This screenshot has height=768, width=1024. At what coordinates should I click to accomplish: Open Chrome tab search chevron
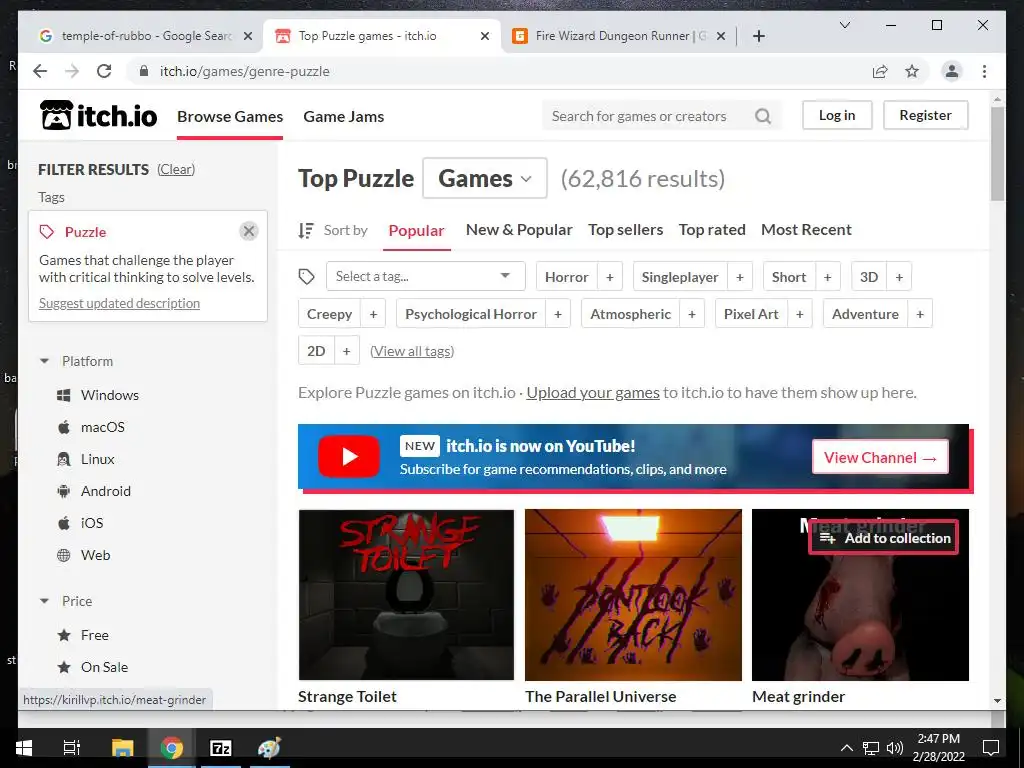(x=844, y=25)
